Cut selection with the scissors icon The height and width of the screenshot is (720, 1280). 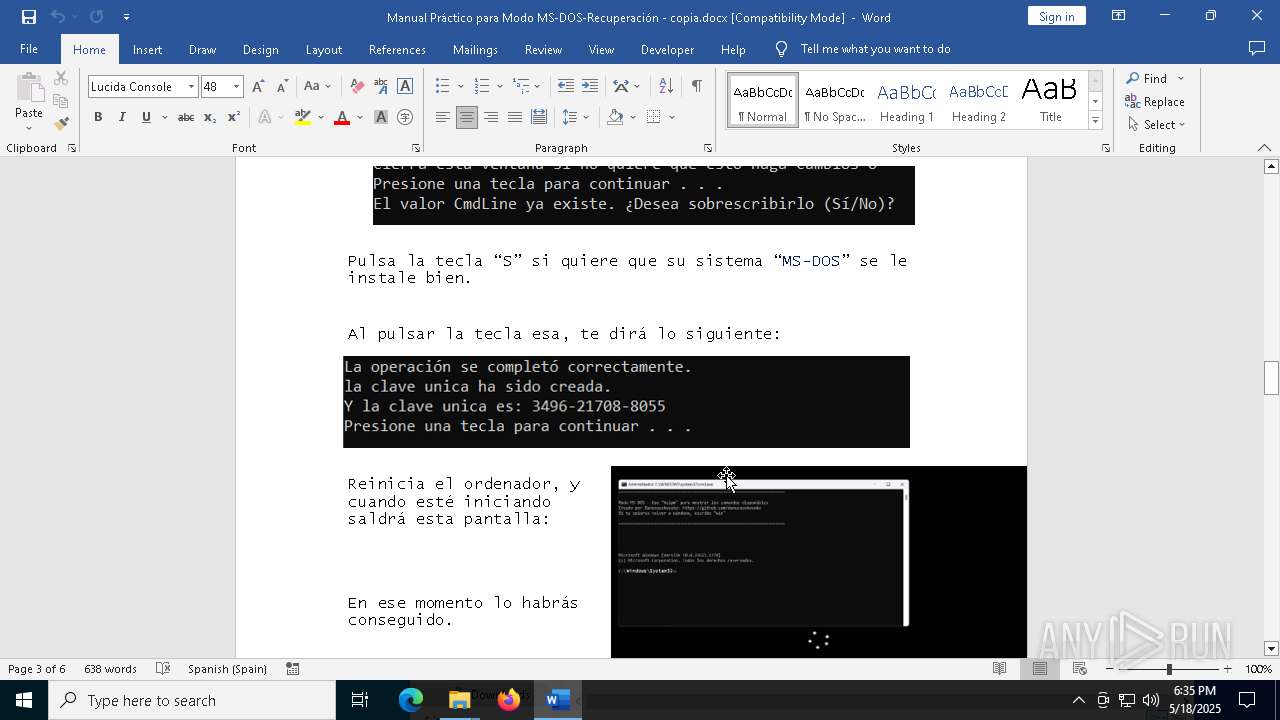61,78
